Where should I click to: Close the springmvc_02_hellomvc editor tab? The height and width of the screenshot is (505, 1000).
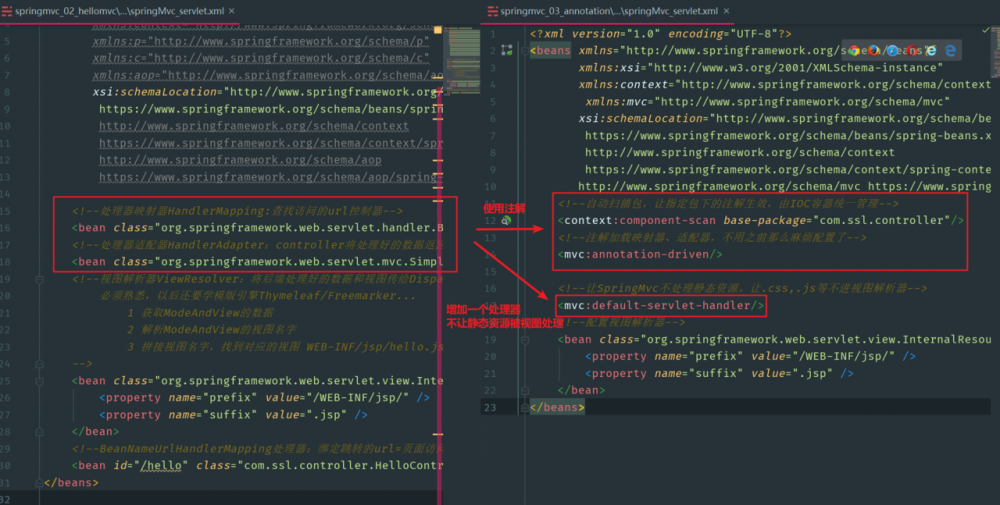pyautogui.click(x=232, y=11)
